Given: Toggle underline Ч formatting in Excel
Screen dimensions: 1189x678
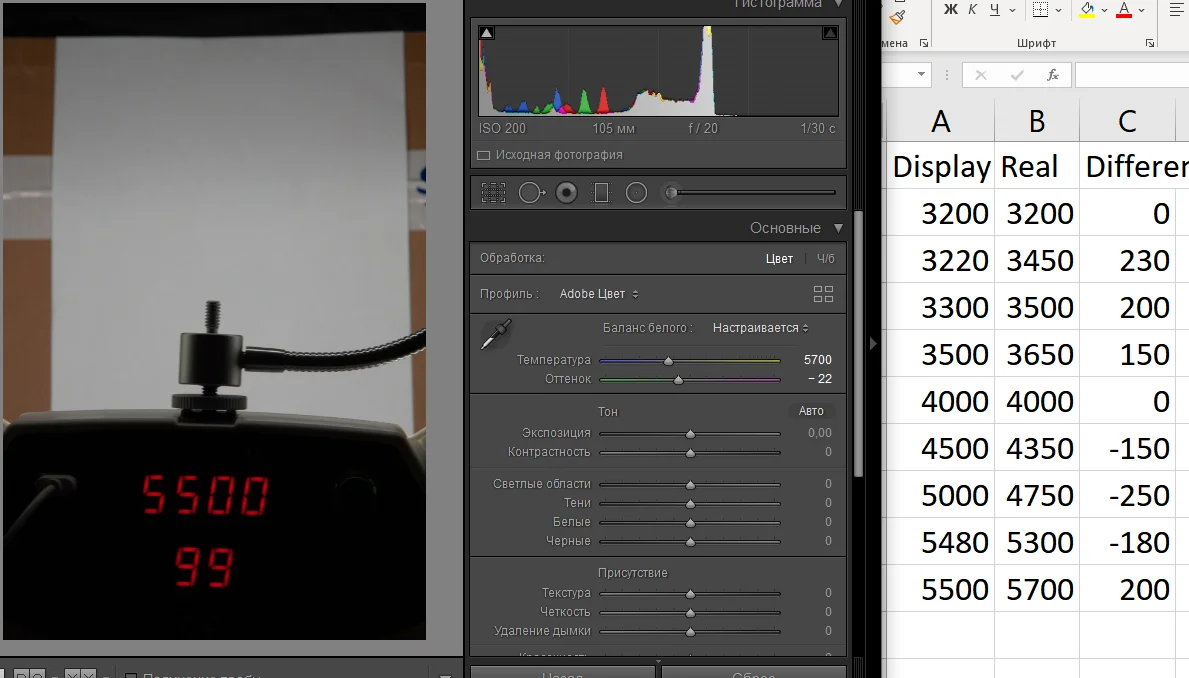Looking at the screenshot, I should click(x=994, y=10).
